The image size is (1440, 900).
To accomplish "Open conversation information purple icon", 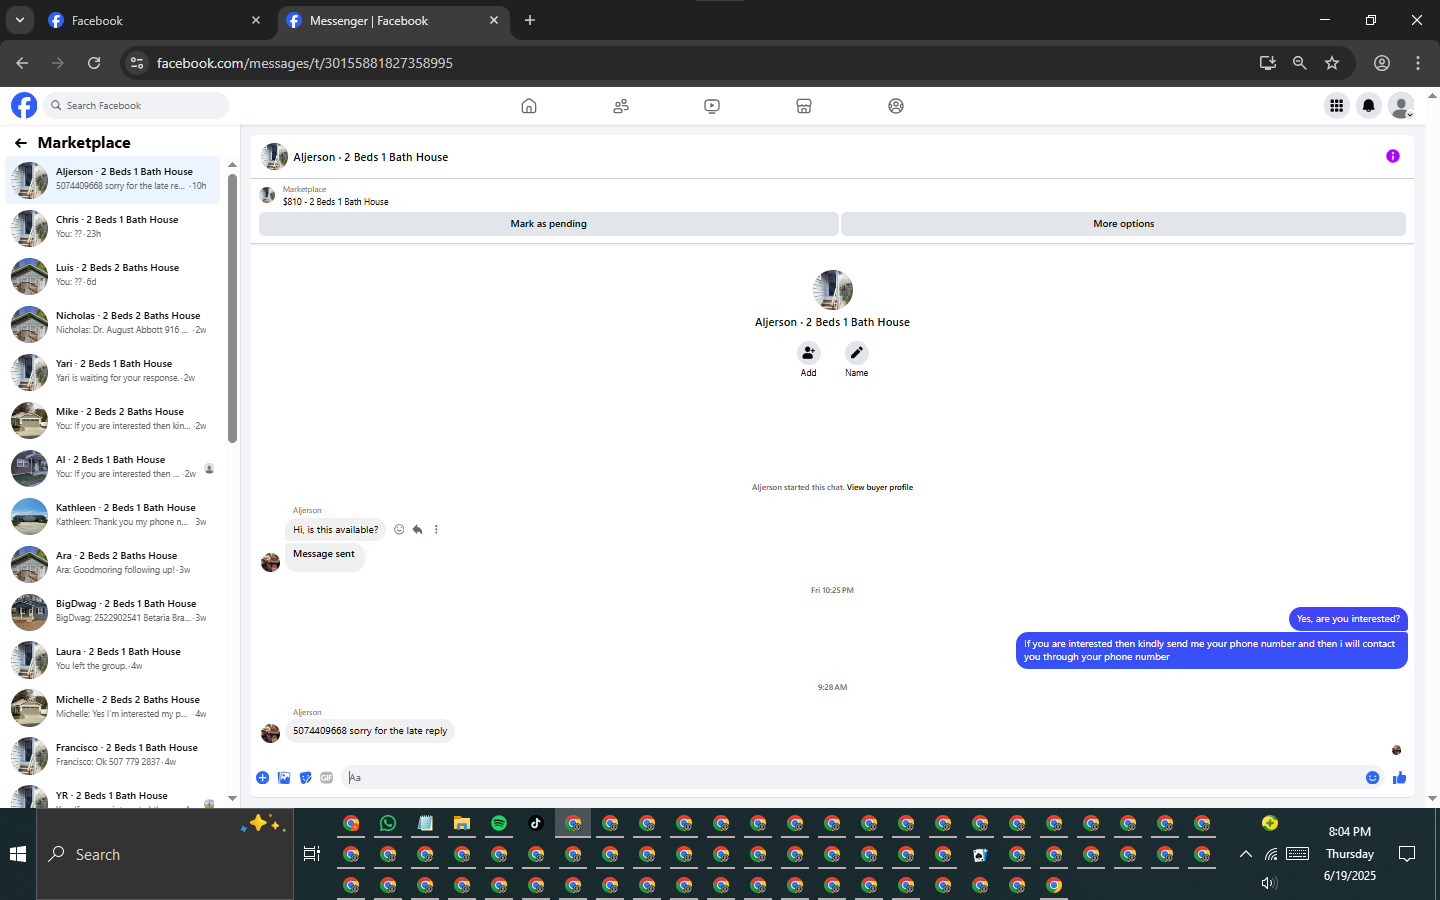I will (x=1393, y=156).
